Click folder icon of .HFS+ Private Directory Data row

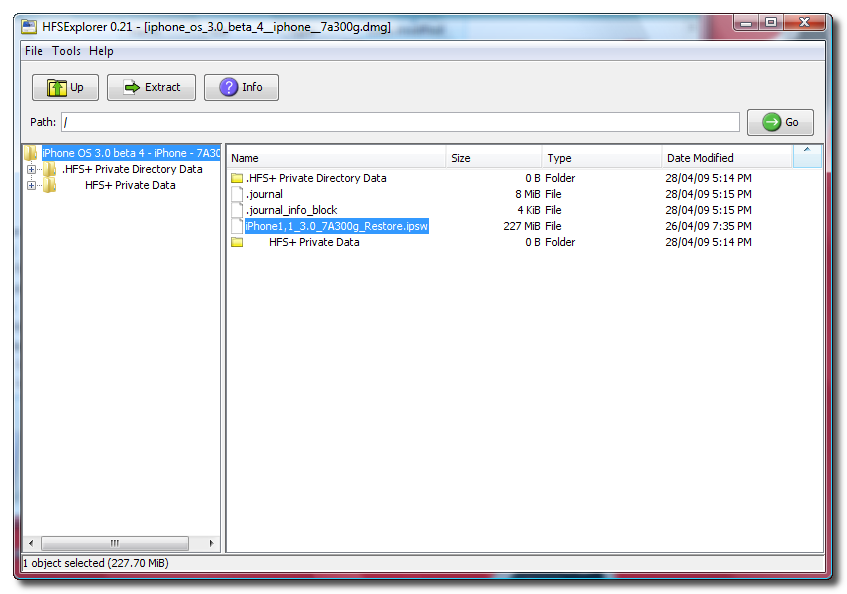[x=237, y=178]
